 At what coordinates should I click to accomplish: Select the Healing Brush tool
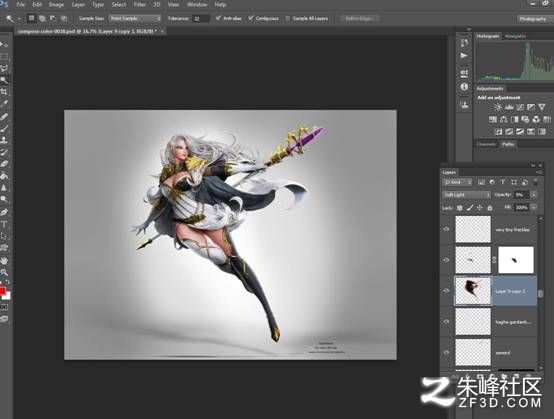[x=4, y=116]
